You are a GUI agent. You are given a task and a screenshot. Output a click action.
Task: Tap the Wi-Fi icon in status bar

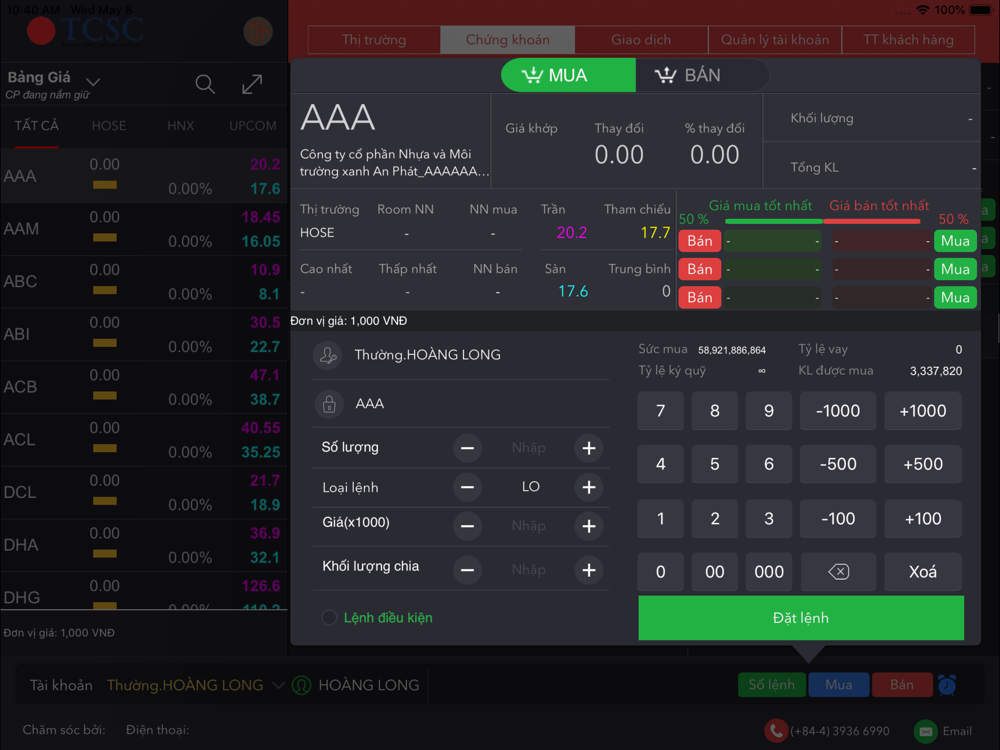(x=923, y=10)
